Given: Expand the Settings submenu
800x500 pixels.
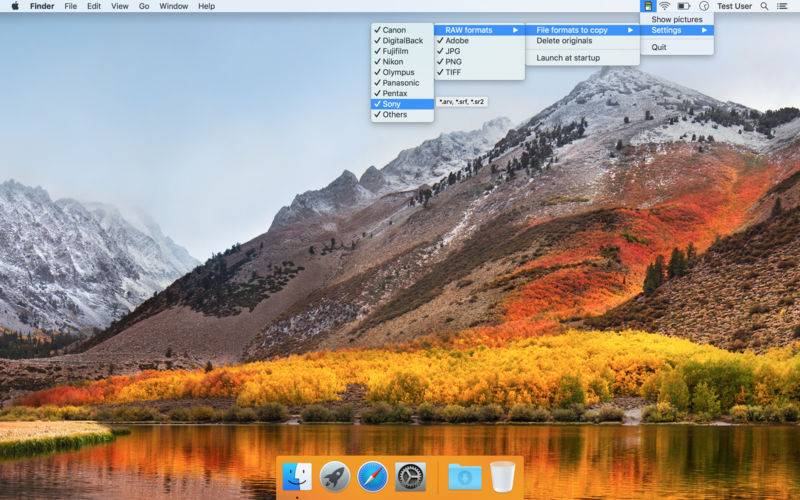Looking at the screenshot, I should tap(677, 30).
